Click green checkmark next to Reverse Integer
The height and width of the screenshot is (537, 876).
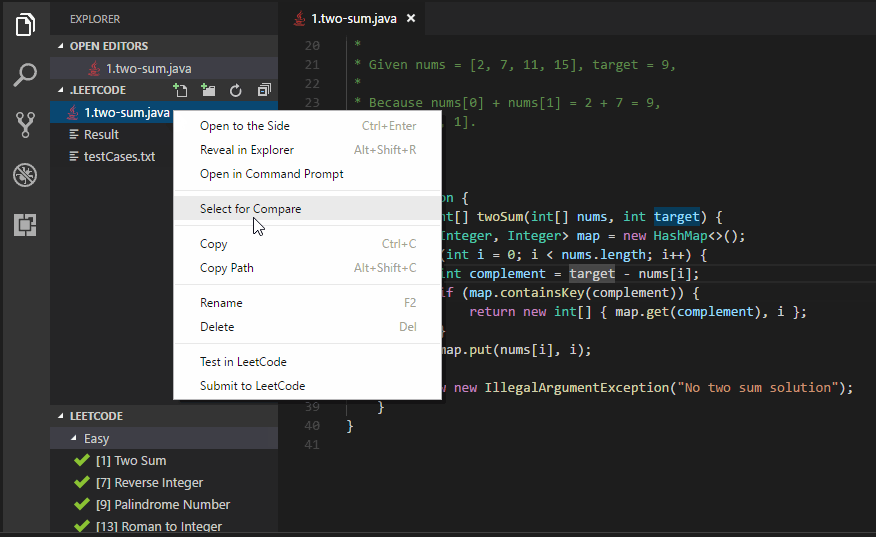pyautogui.click(x=82, y=482)
